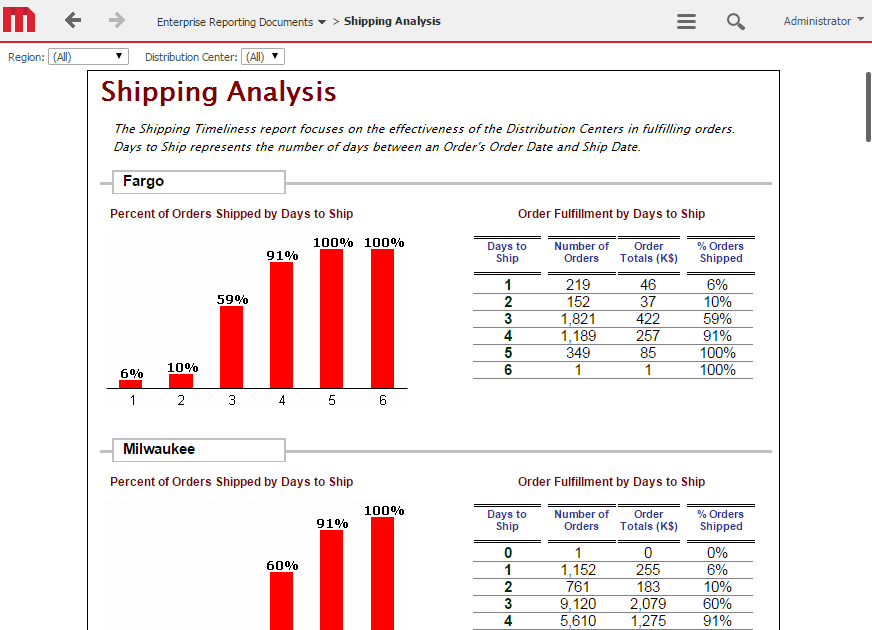872x630 pixels.
Task: Select the 59% bar in Fargo chart
Action: 231,346
